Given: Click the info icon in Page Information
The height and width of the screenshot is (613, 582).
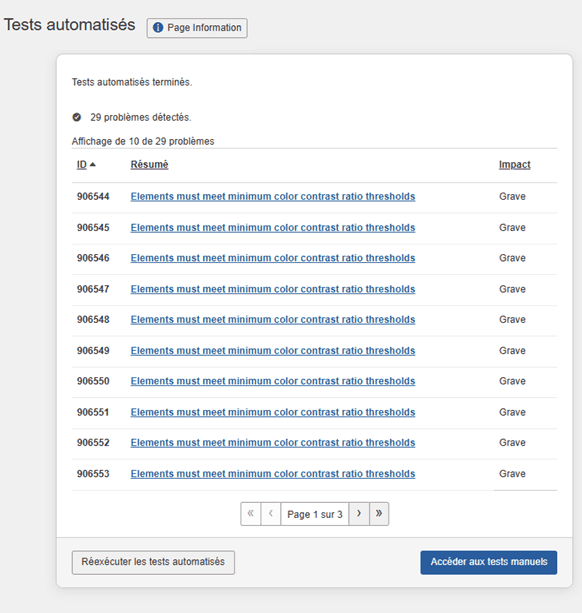Looking at the screenshot, I should click(x=158, y=28).
